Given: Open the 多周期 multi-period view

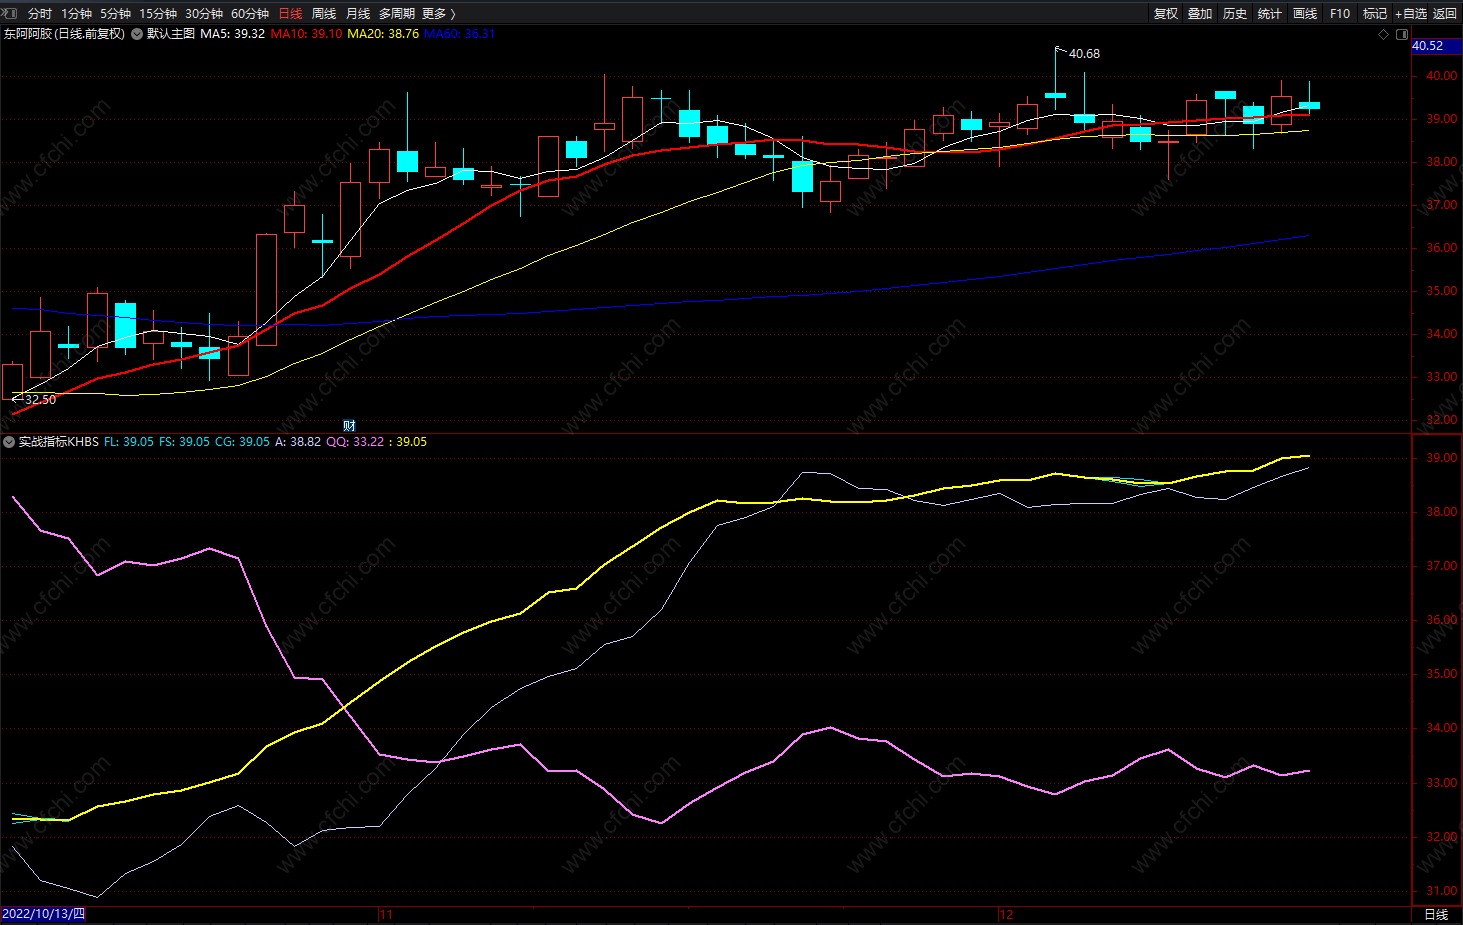Looking at the screenshot, I should pyautogui.click(x=397, y=14).
